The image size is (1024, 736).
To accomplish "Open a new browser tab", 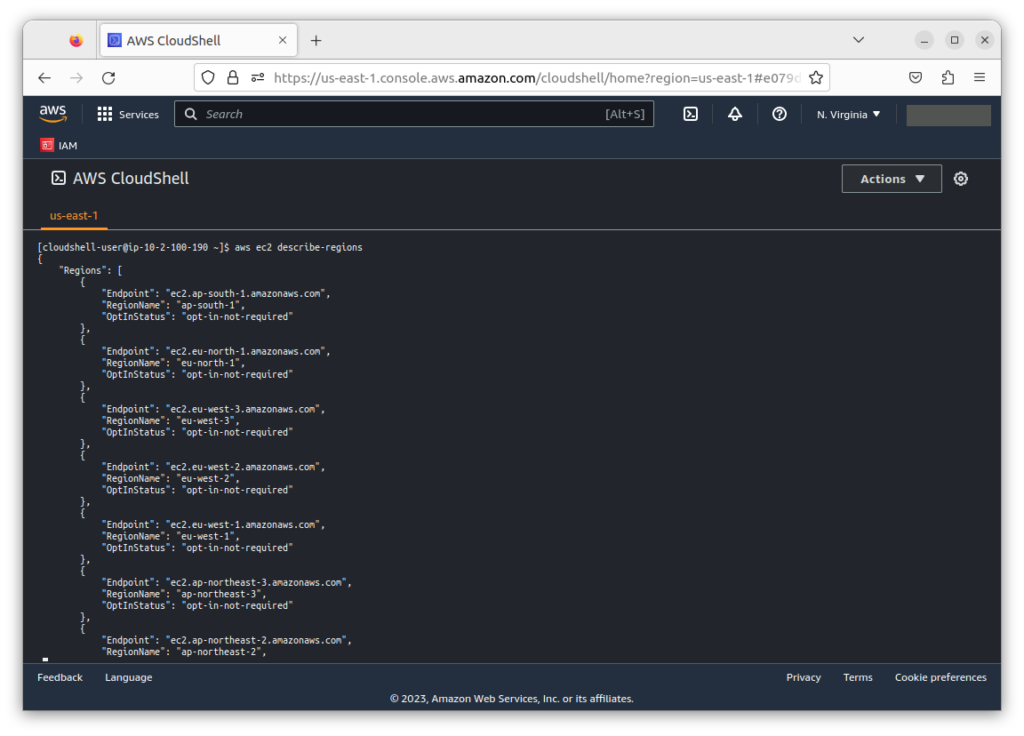I will (x=316, y=40).
